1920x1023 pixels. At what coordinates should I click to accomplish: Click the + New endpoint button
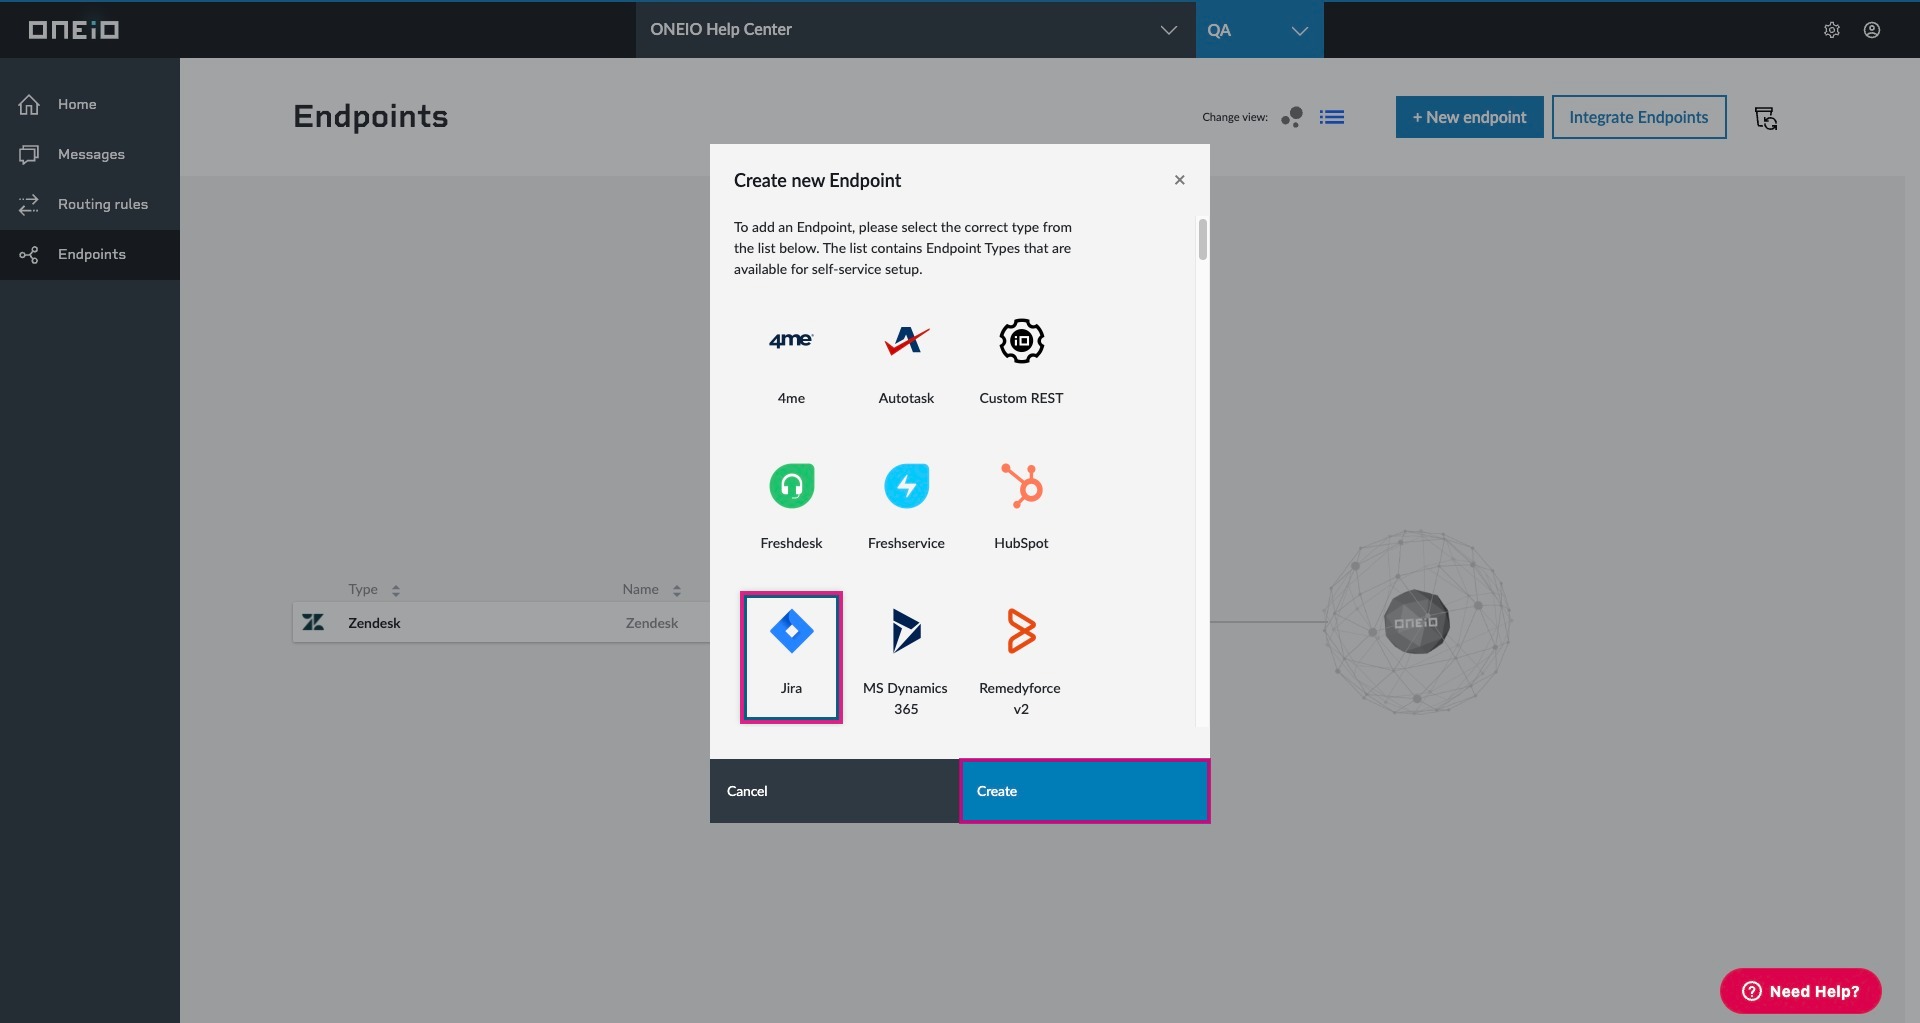coord(1470,117)
